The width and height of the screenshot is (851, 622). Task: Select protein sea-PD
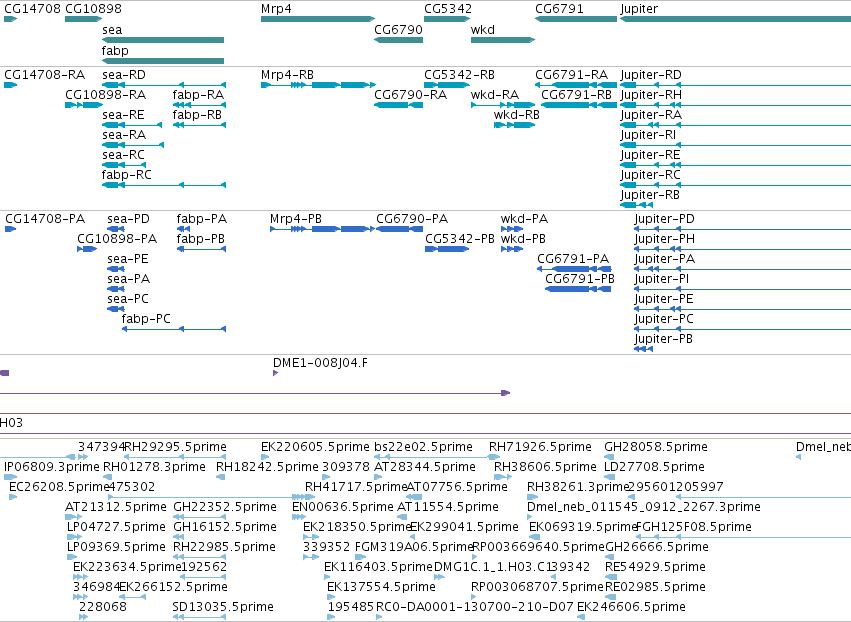(x=116, y=229)
